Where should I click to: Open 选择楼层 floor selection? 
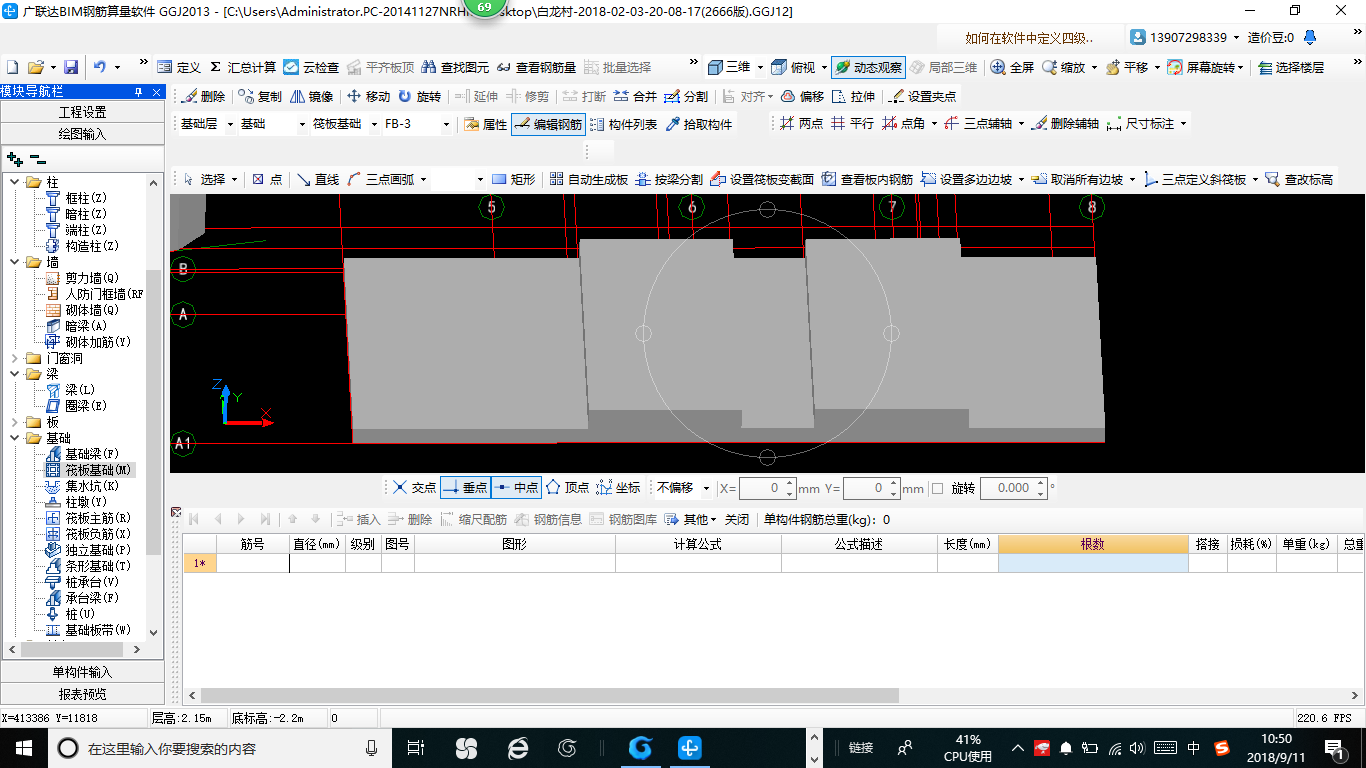pos(1290,67)
